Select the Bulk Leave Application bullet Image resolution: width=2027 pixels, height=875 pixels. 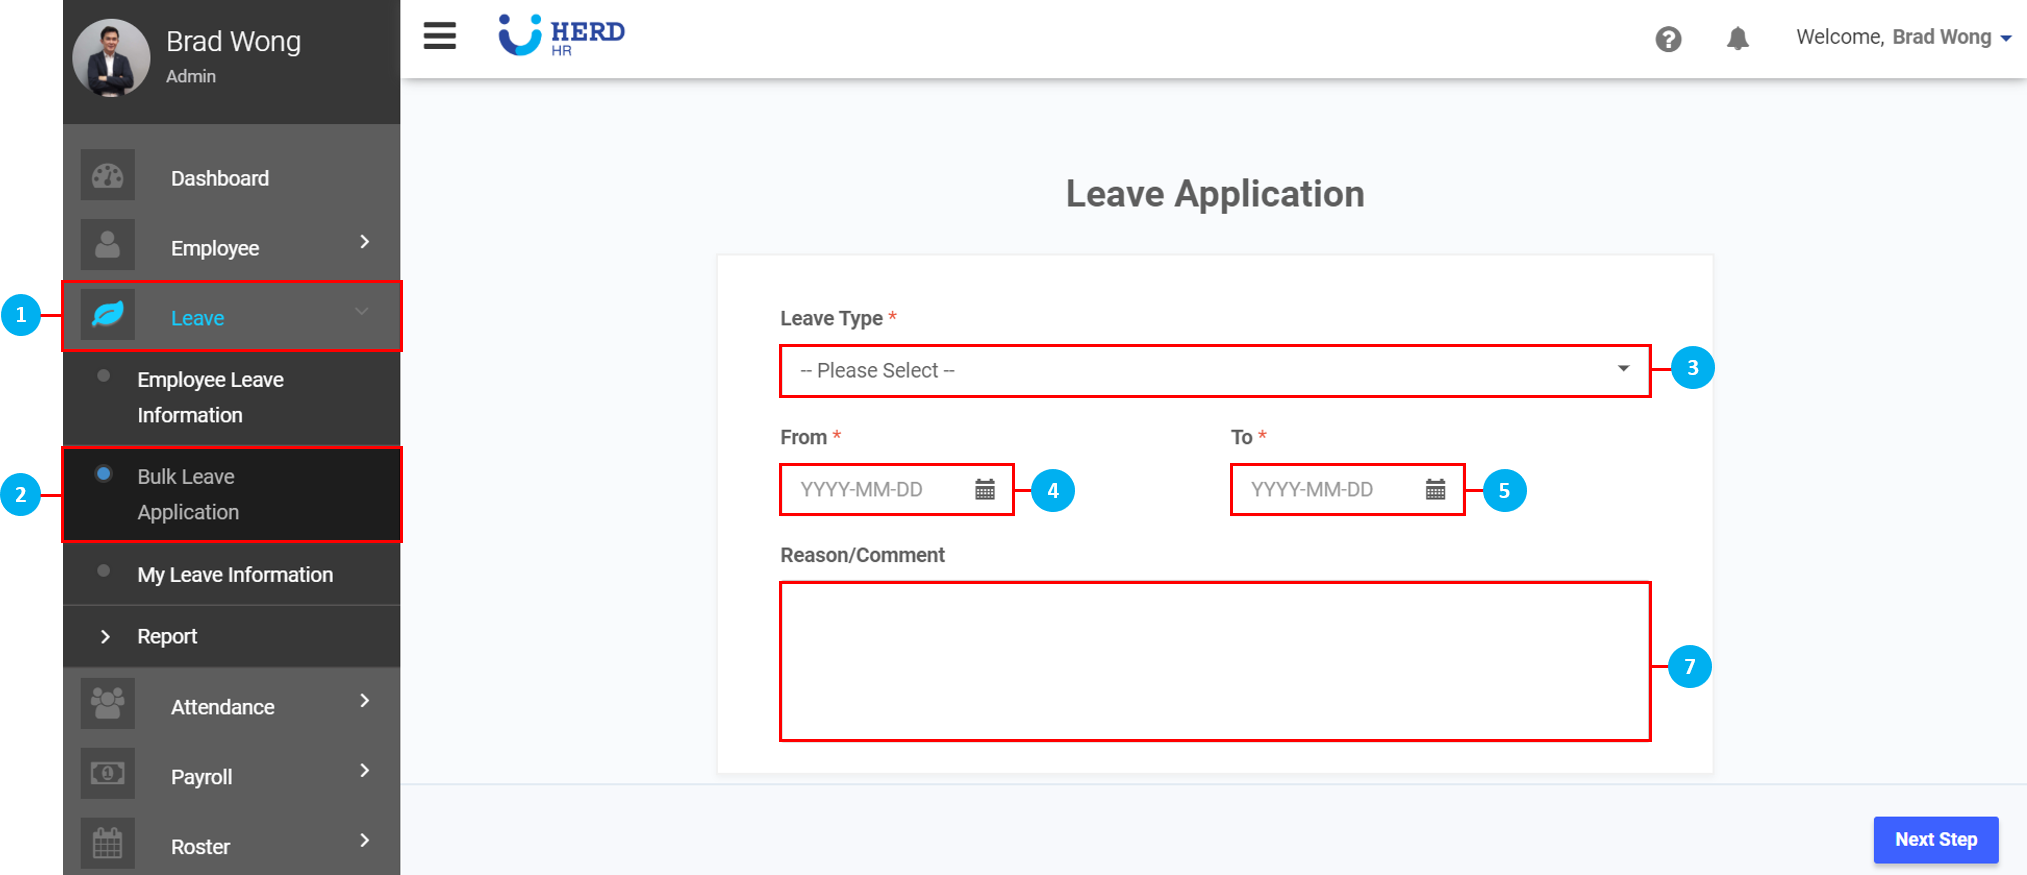point(104,474)
